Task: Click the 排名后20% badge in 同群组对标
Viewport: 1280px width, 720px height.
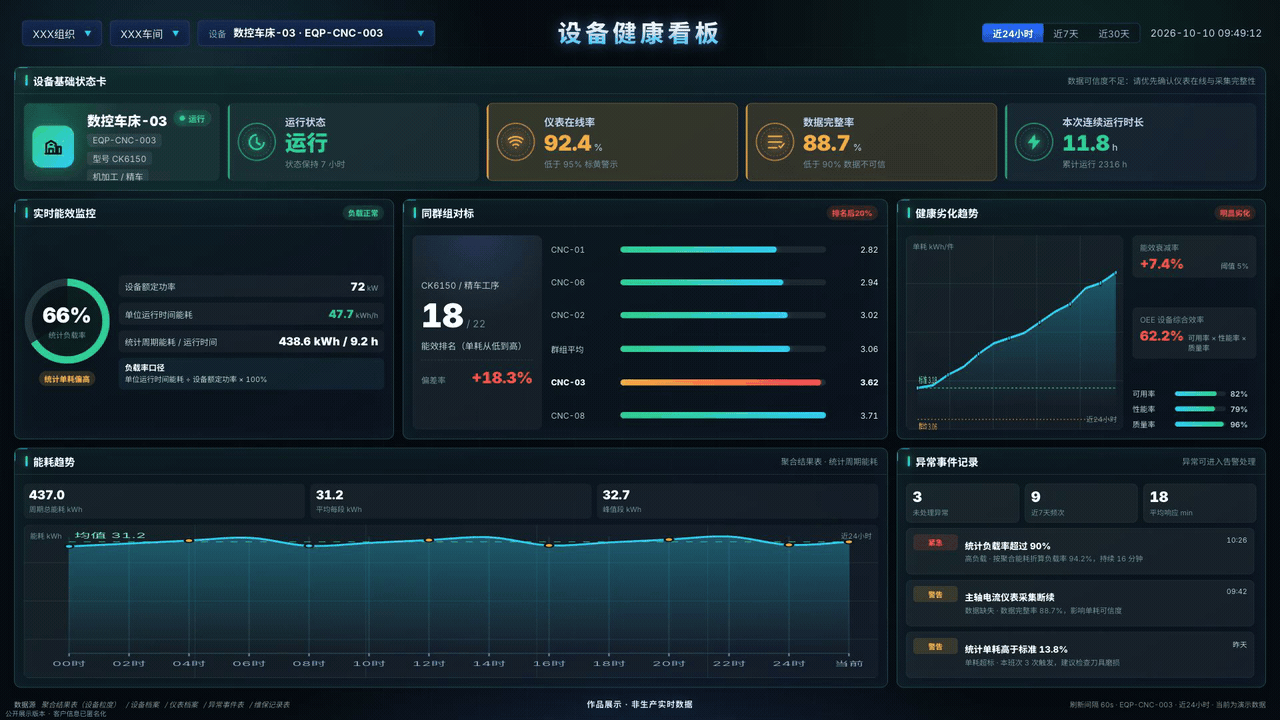Action: pos(851,213)
